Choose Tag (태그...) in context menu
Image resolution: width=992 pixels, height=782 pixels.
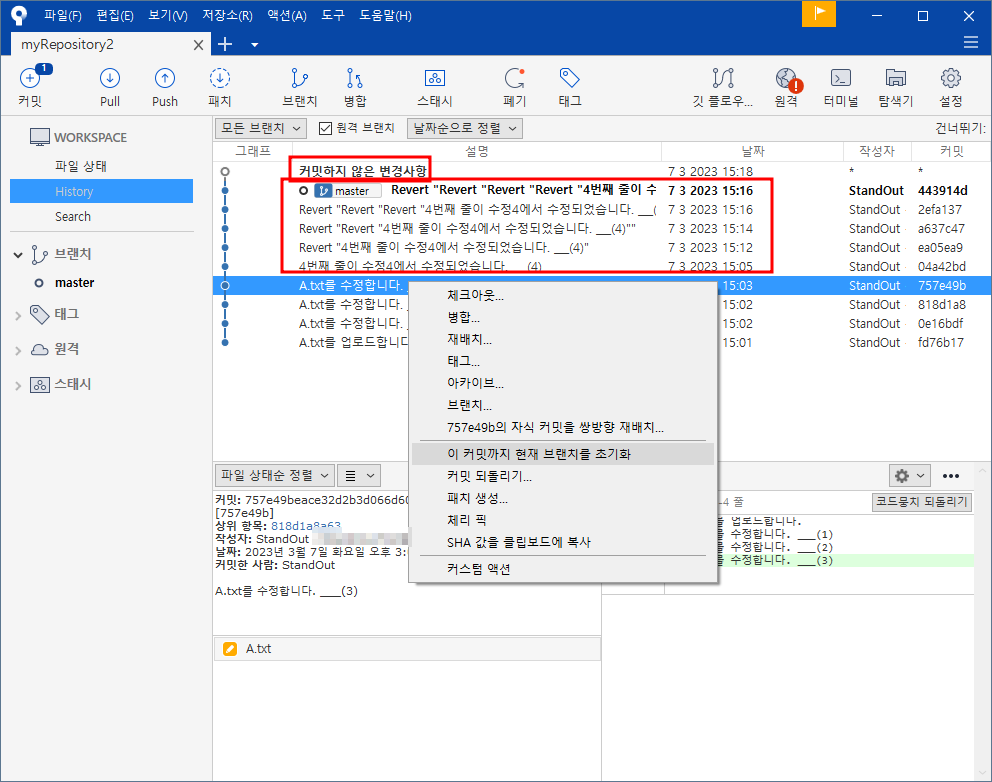pyautogui.click(x=562, y=361)
